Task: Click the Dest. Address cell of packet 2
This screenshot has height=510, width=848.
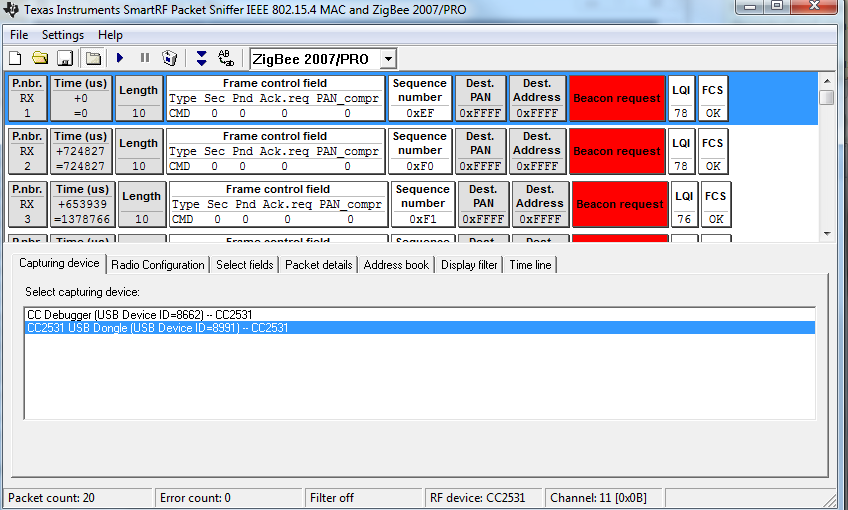Action: coord(537,151)
